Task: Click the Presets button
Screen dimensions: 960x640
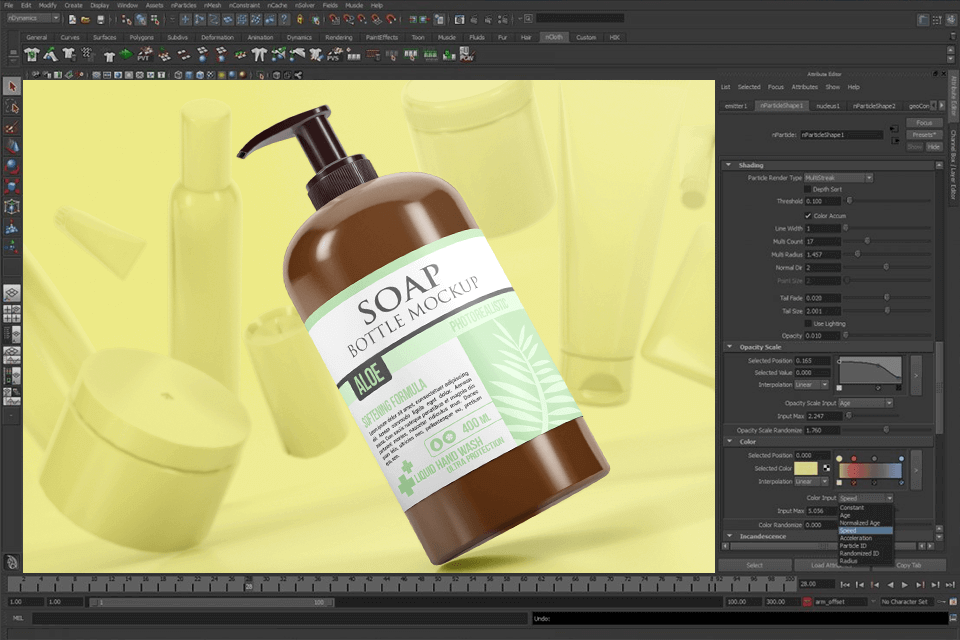Action: point(924,134)
